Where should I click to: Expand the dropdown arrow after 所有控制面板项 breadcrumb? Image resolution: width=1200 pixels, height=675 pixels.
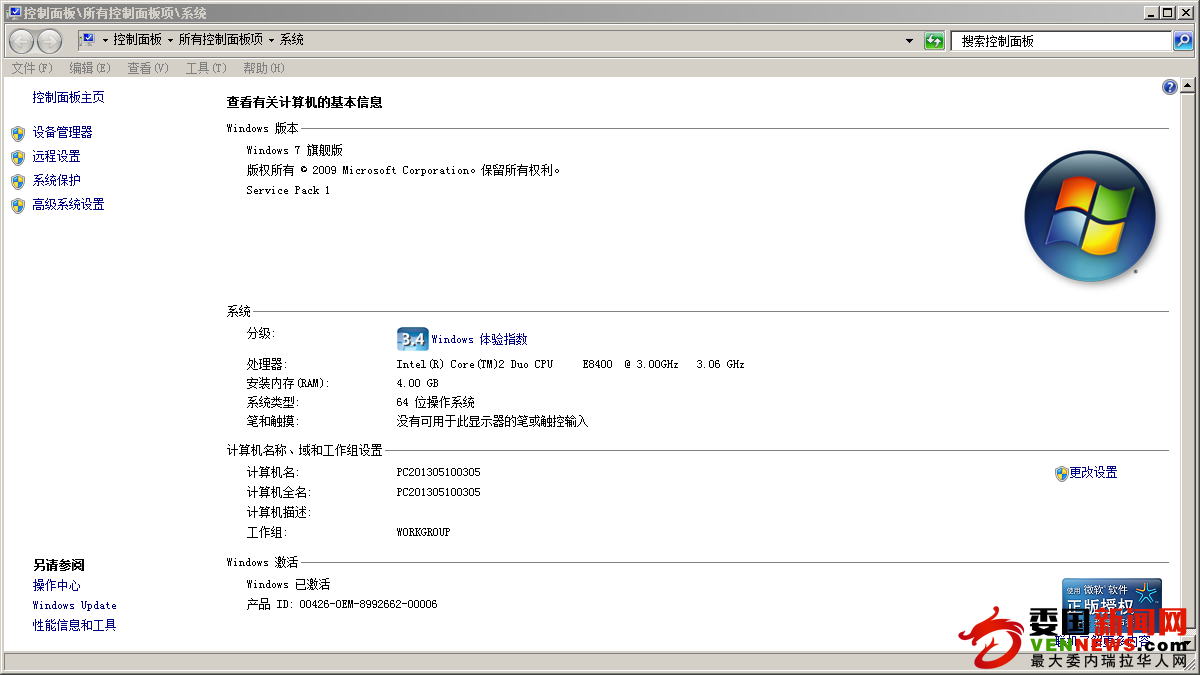click(x=271, y=40)
